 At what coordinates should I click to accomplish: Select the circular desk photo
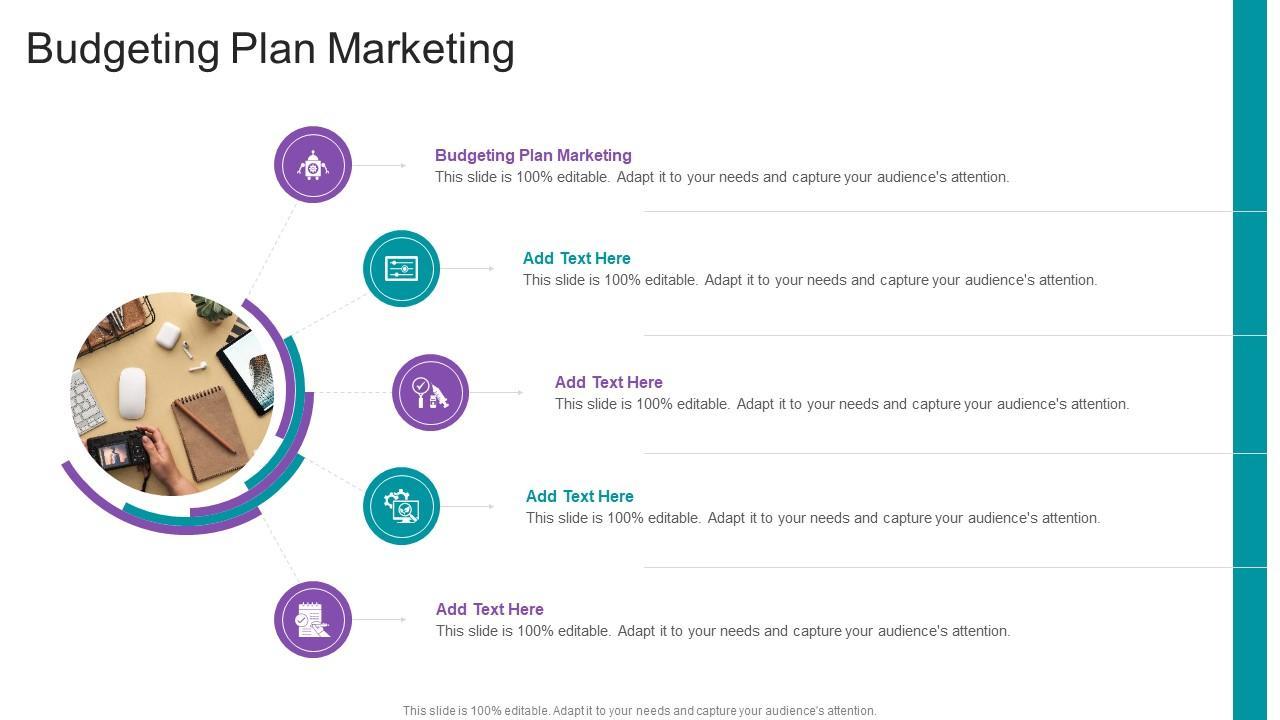[x=172, y=394]
